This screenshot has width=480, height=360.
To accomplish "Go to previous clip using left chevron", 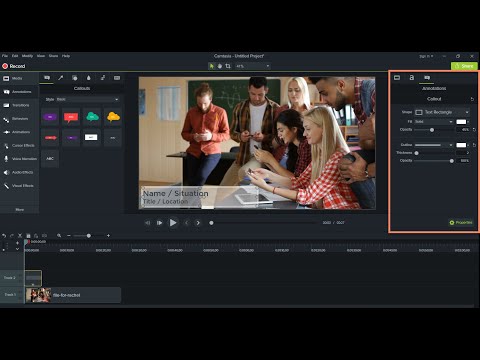I will coord(187,223).
